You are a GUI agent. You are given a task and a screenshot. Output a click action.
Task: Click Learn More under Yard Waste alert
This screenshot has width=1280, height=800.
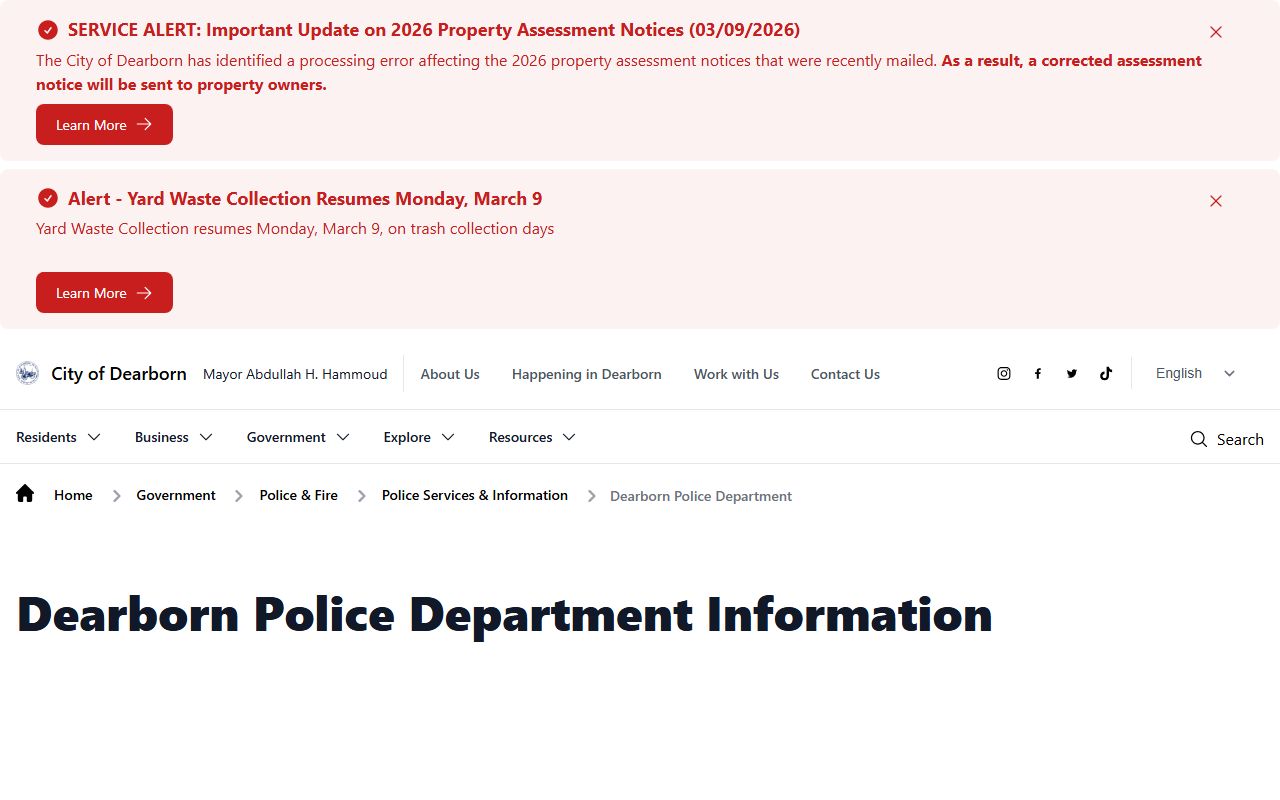point(104,293)
